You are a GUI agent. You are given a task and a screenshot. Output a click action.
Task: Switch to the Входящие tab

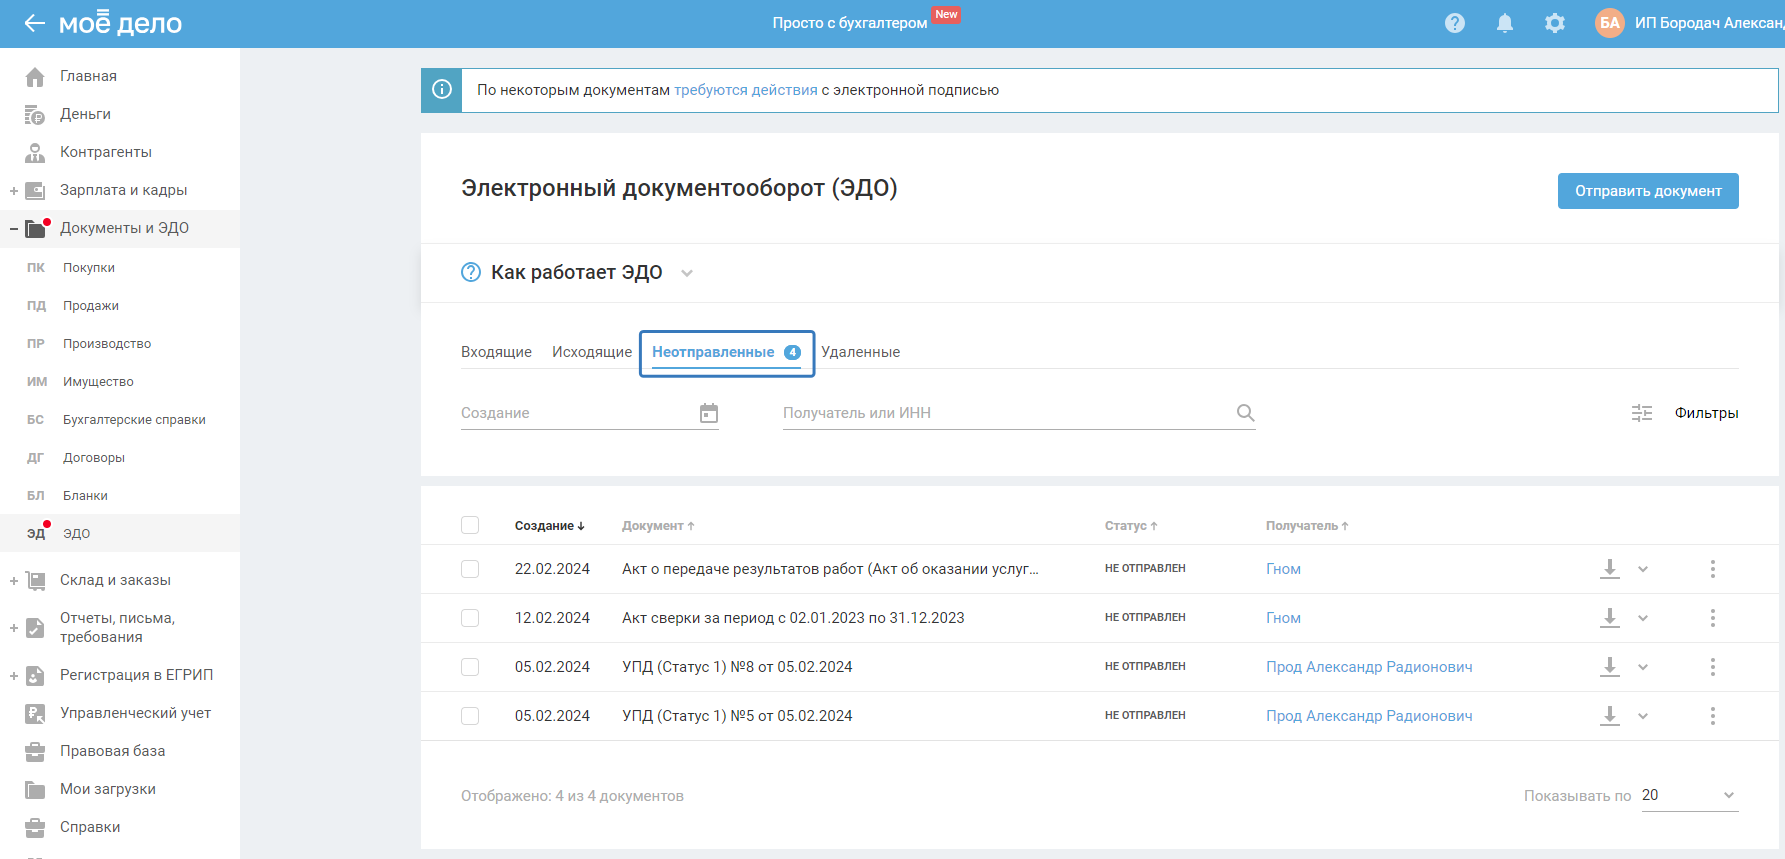(x=496, y=352)
